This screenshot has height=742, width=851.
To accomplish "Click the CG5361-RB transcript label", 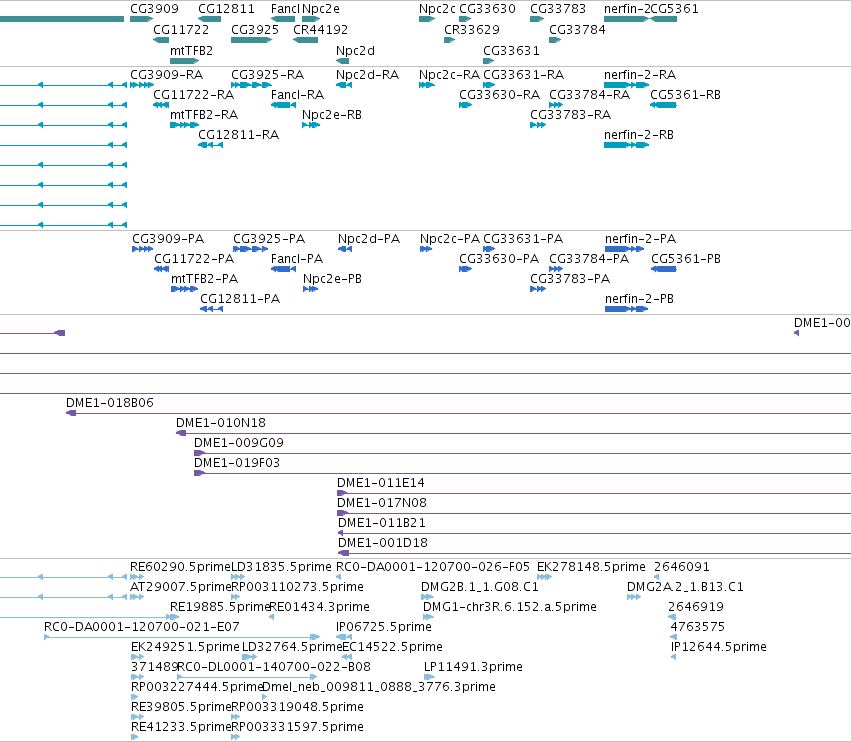I will coord(685,94).
